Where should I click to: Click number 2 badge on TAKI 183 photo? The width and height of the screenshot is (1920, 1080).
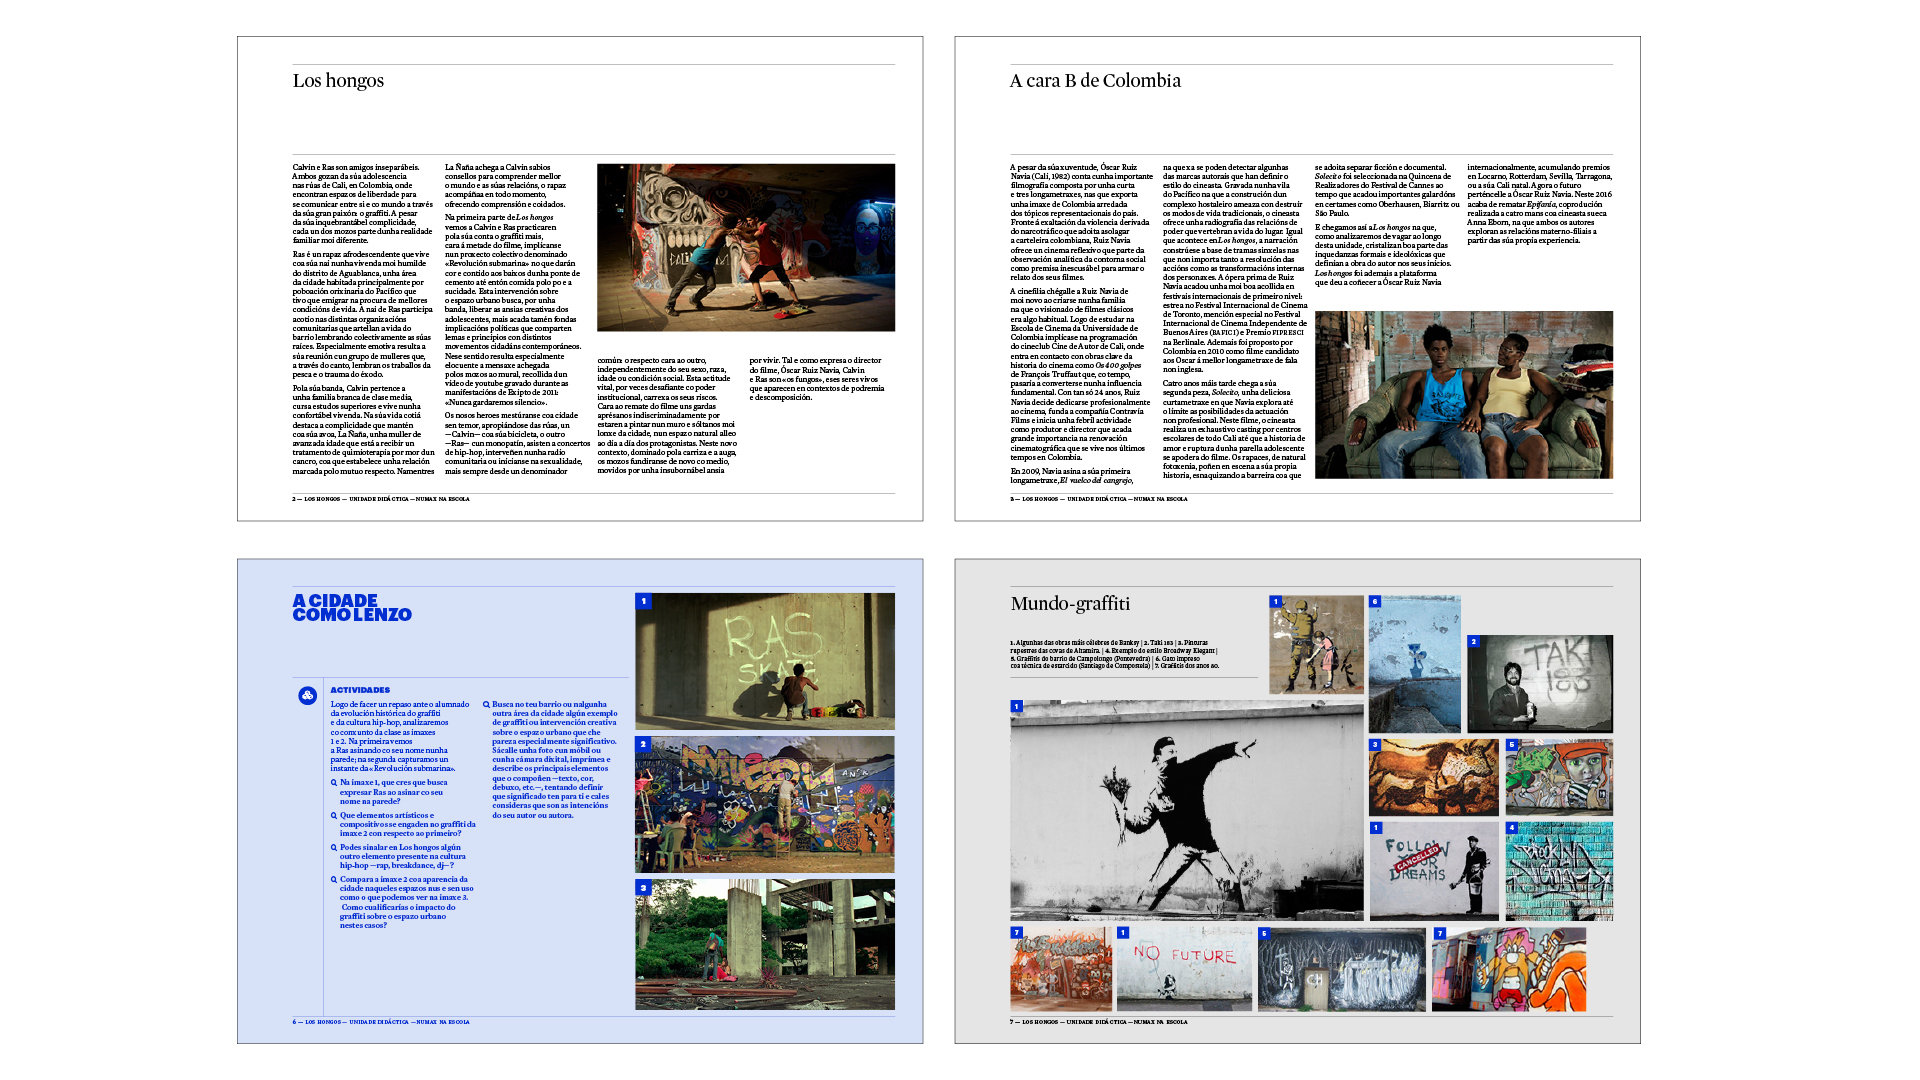click(1473, 642)
